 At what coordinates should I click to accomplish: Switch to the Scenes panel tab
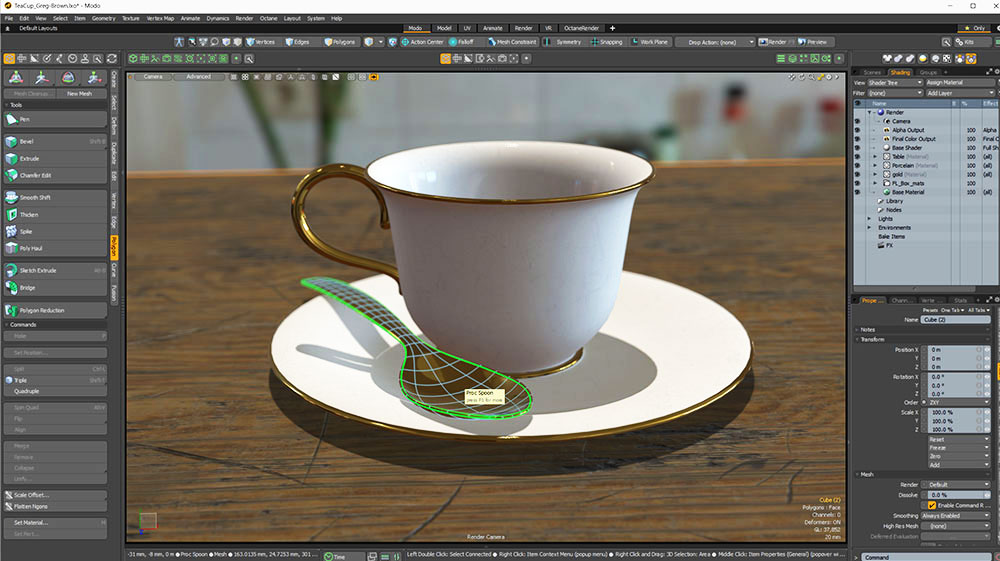(871, 73)
